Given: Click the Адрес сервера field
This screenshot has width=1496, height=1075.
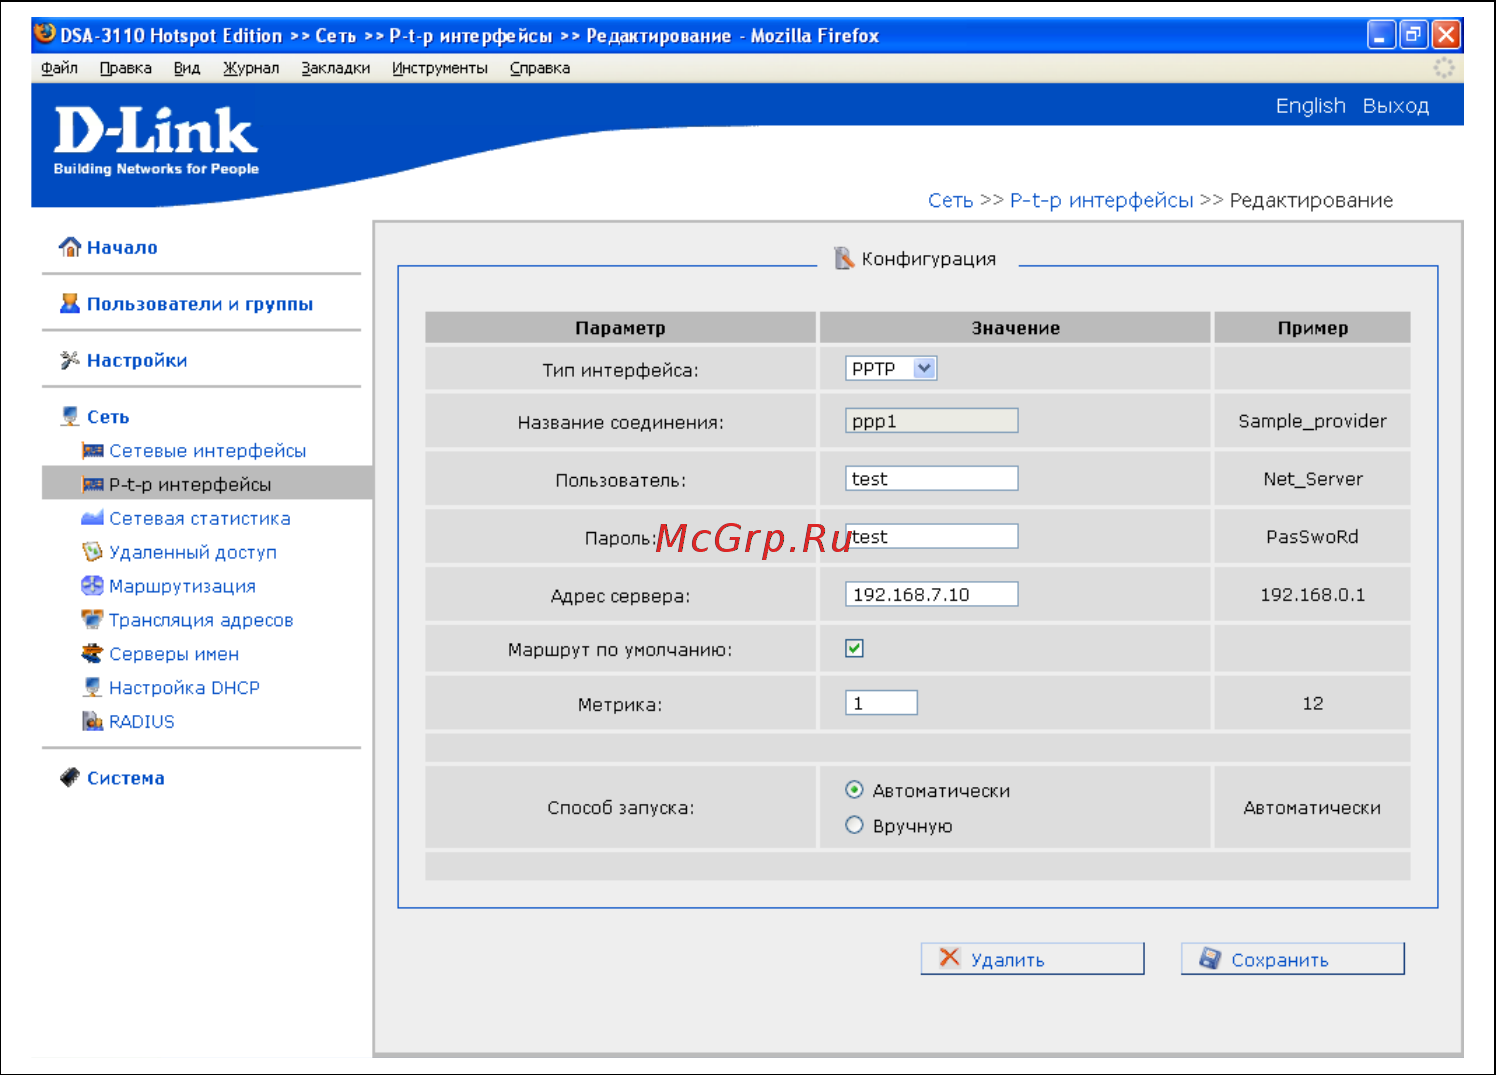Looking at the screenshot, I should click(932, 594).
